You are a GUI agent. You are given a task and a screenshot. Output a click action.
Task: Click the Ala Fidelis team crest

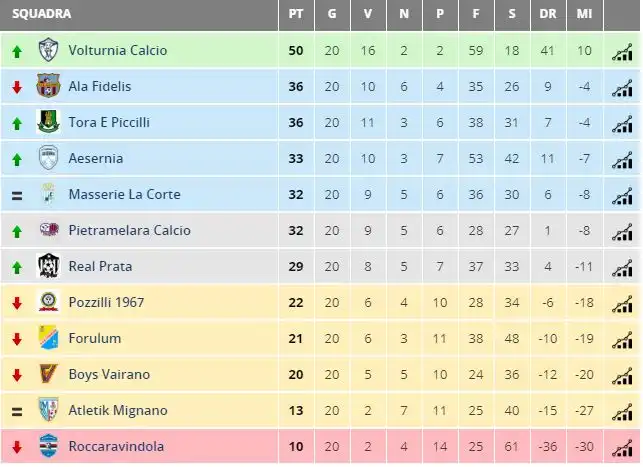pyautogui.click(x=48, y=86)
